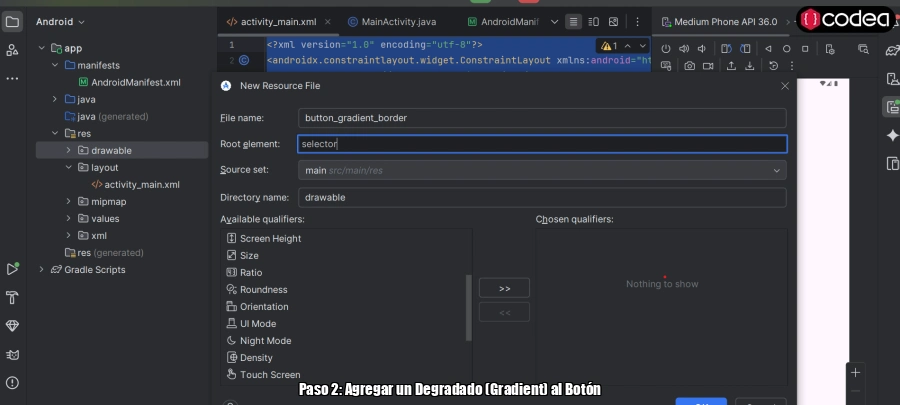900x405 pixels.
Task: Click the >> add qualifier button
Action: (x=504, y=288)
